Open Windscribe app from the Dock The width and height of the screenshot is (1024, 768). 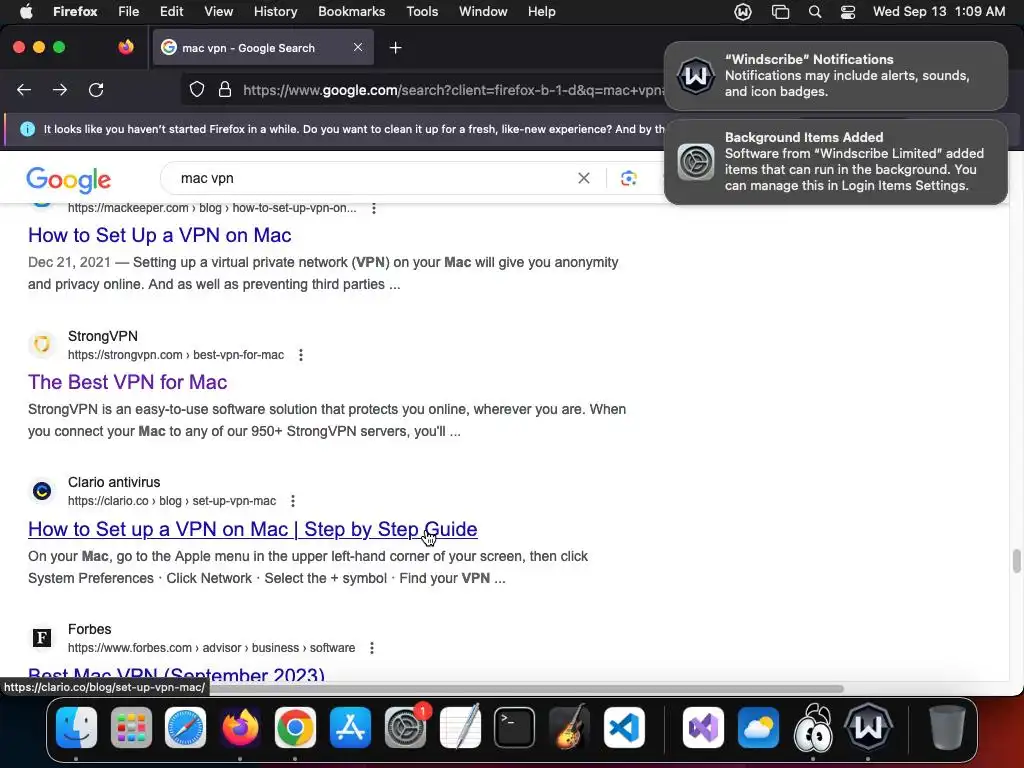pos(868,728)
